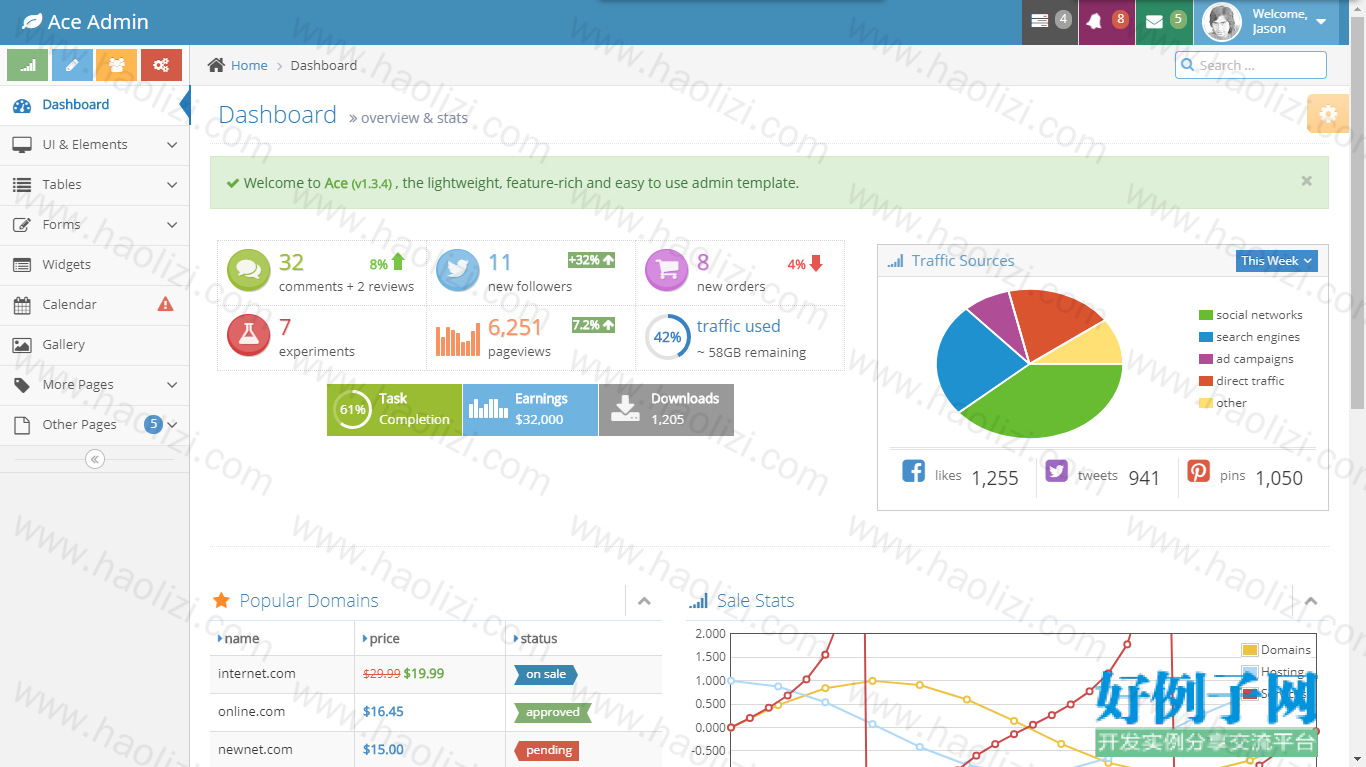Viewport: 1366px width, 767px height.
Task: Open the orange settings gear panel
Action: click(1328, 114)
